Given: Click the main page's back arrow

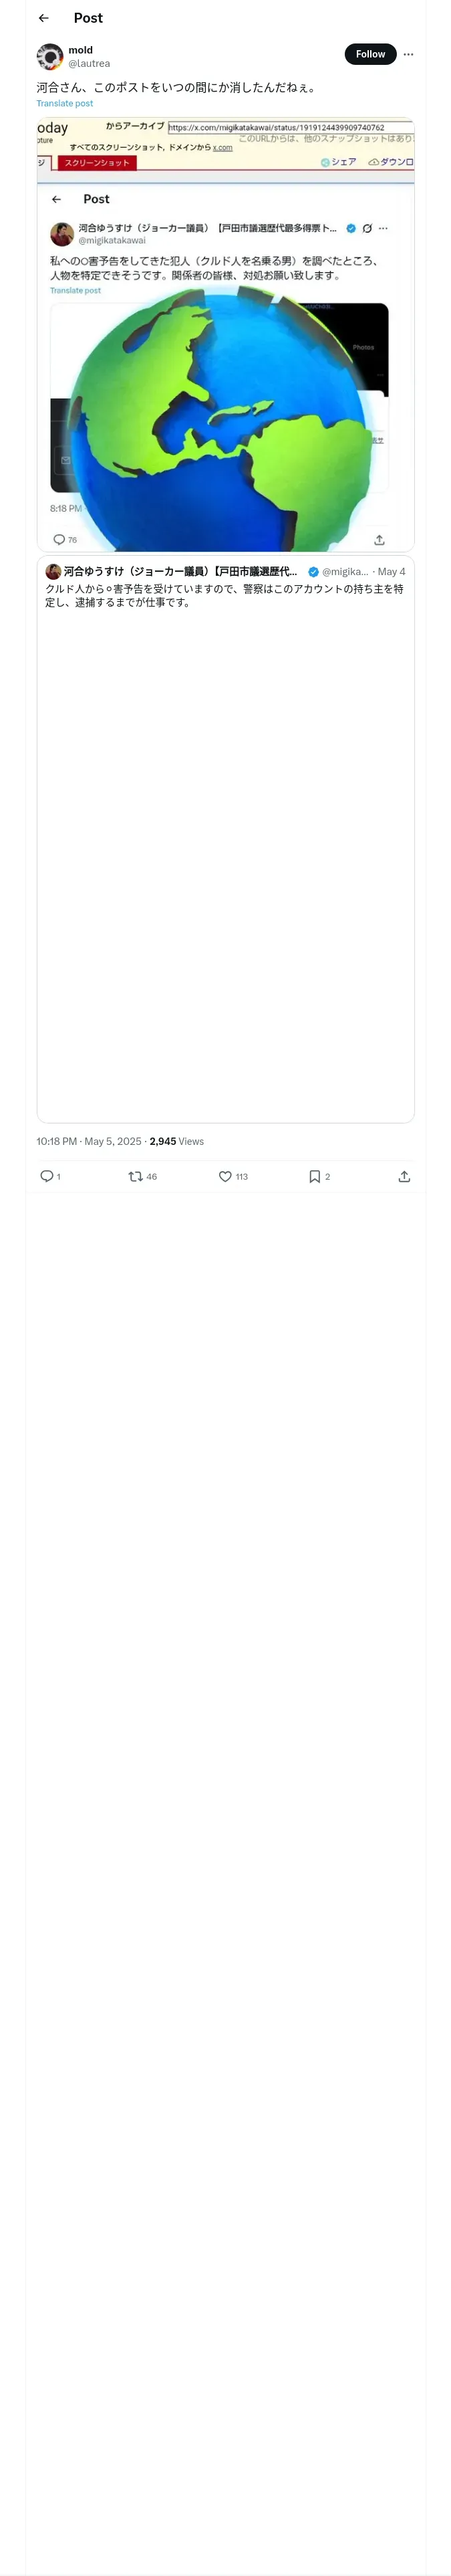Looking at the screenshot, I should 43,18.
